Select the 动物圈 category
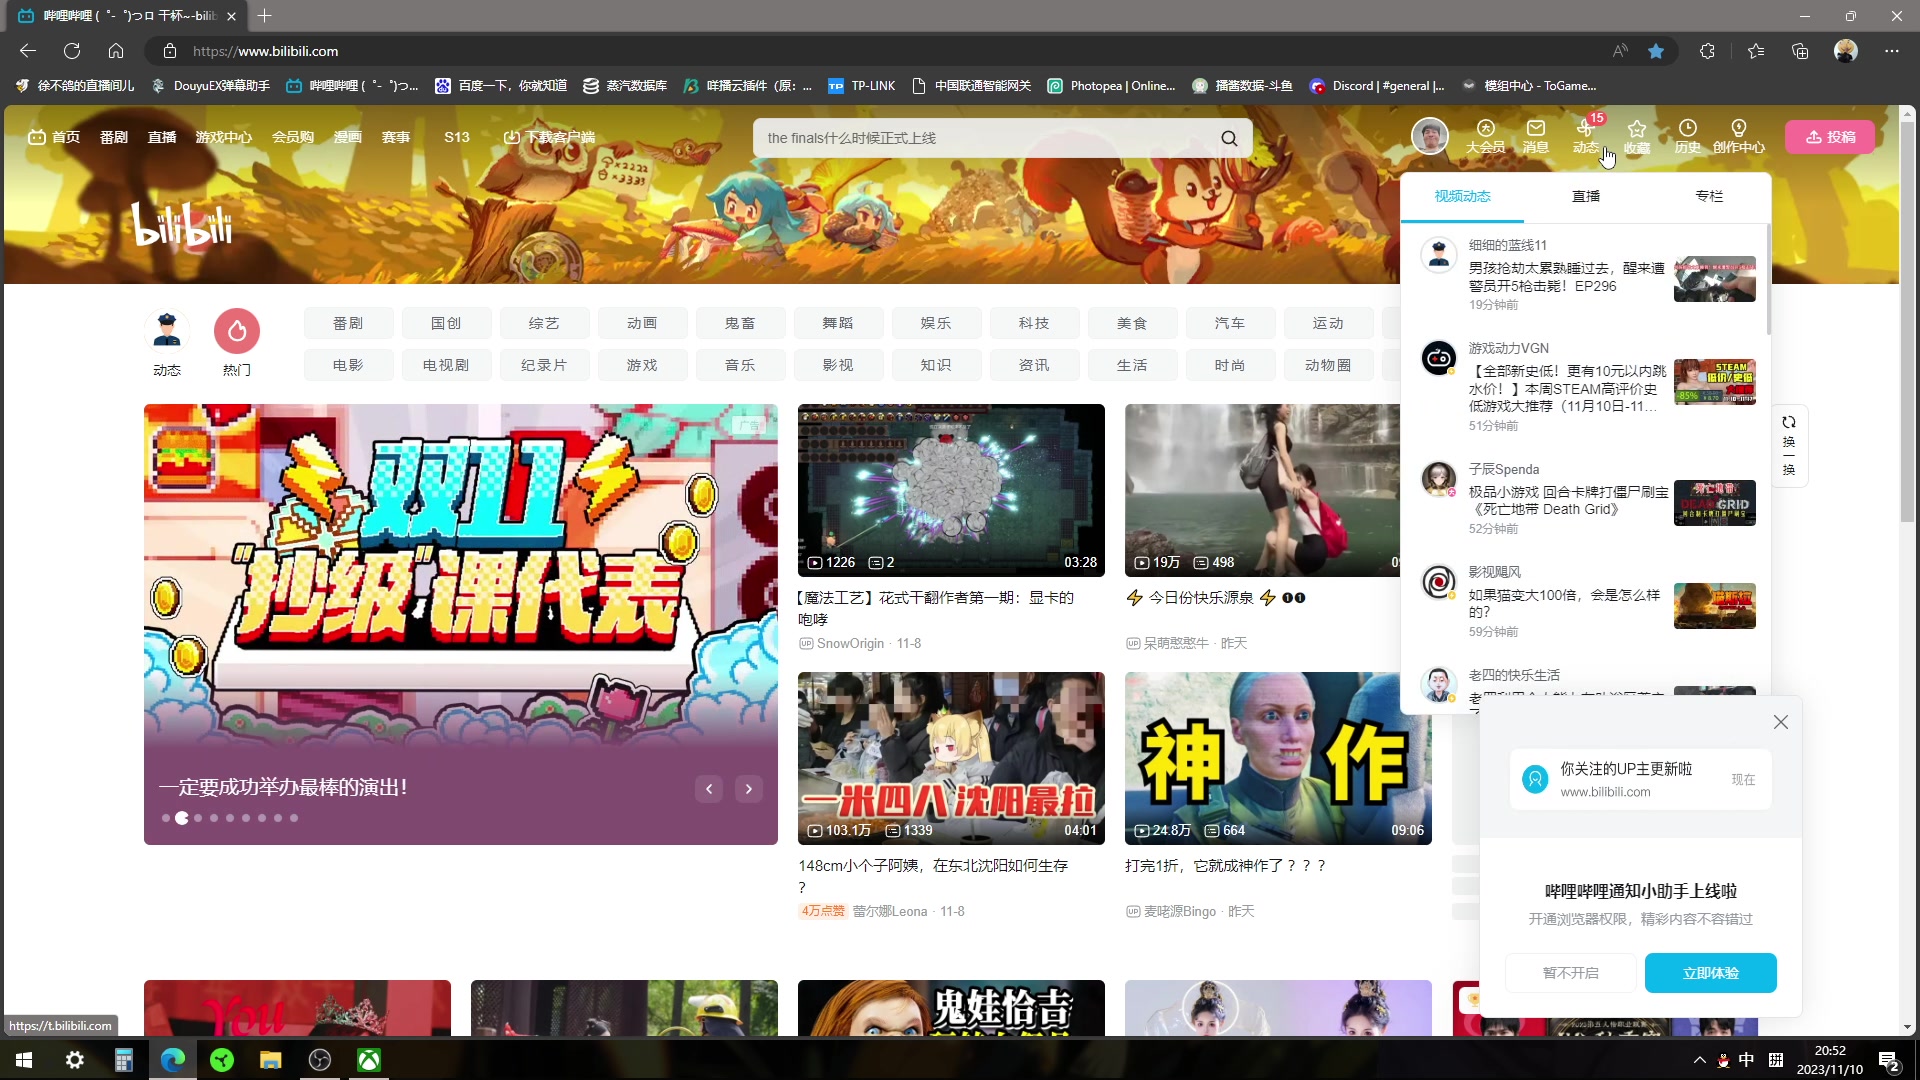This screenshot has width=1920, height=1080. click(1328, 365)
